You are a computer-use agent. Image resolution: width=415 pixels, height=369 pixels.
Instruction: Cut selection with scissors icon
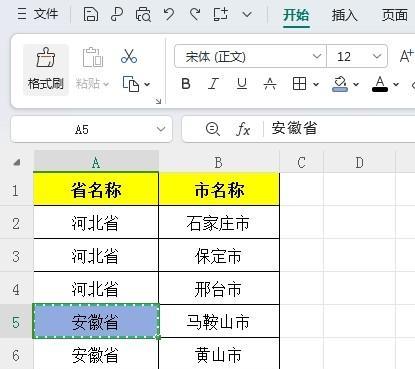coord(129,56)
